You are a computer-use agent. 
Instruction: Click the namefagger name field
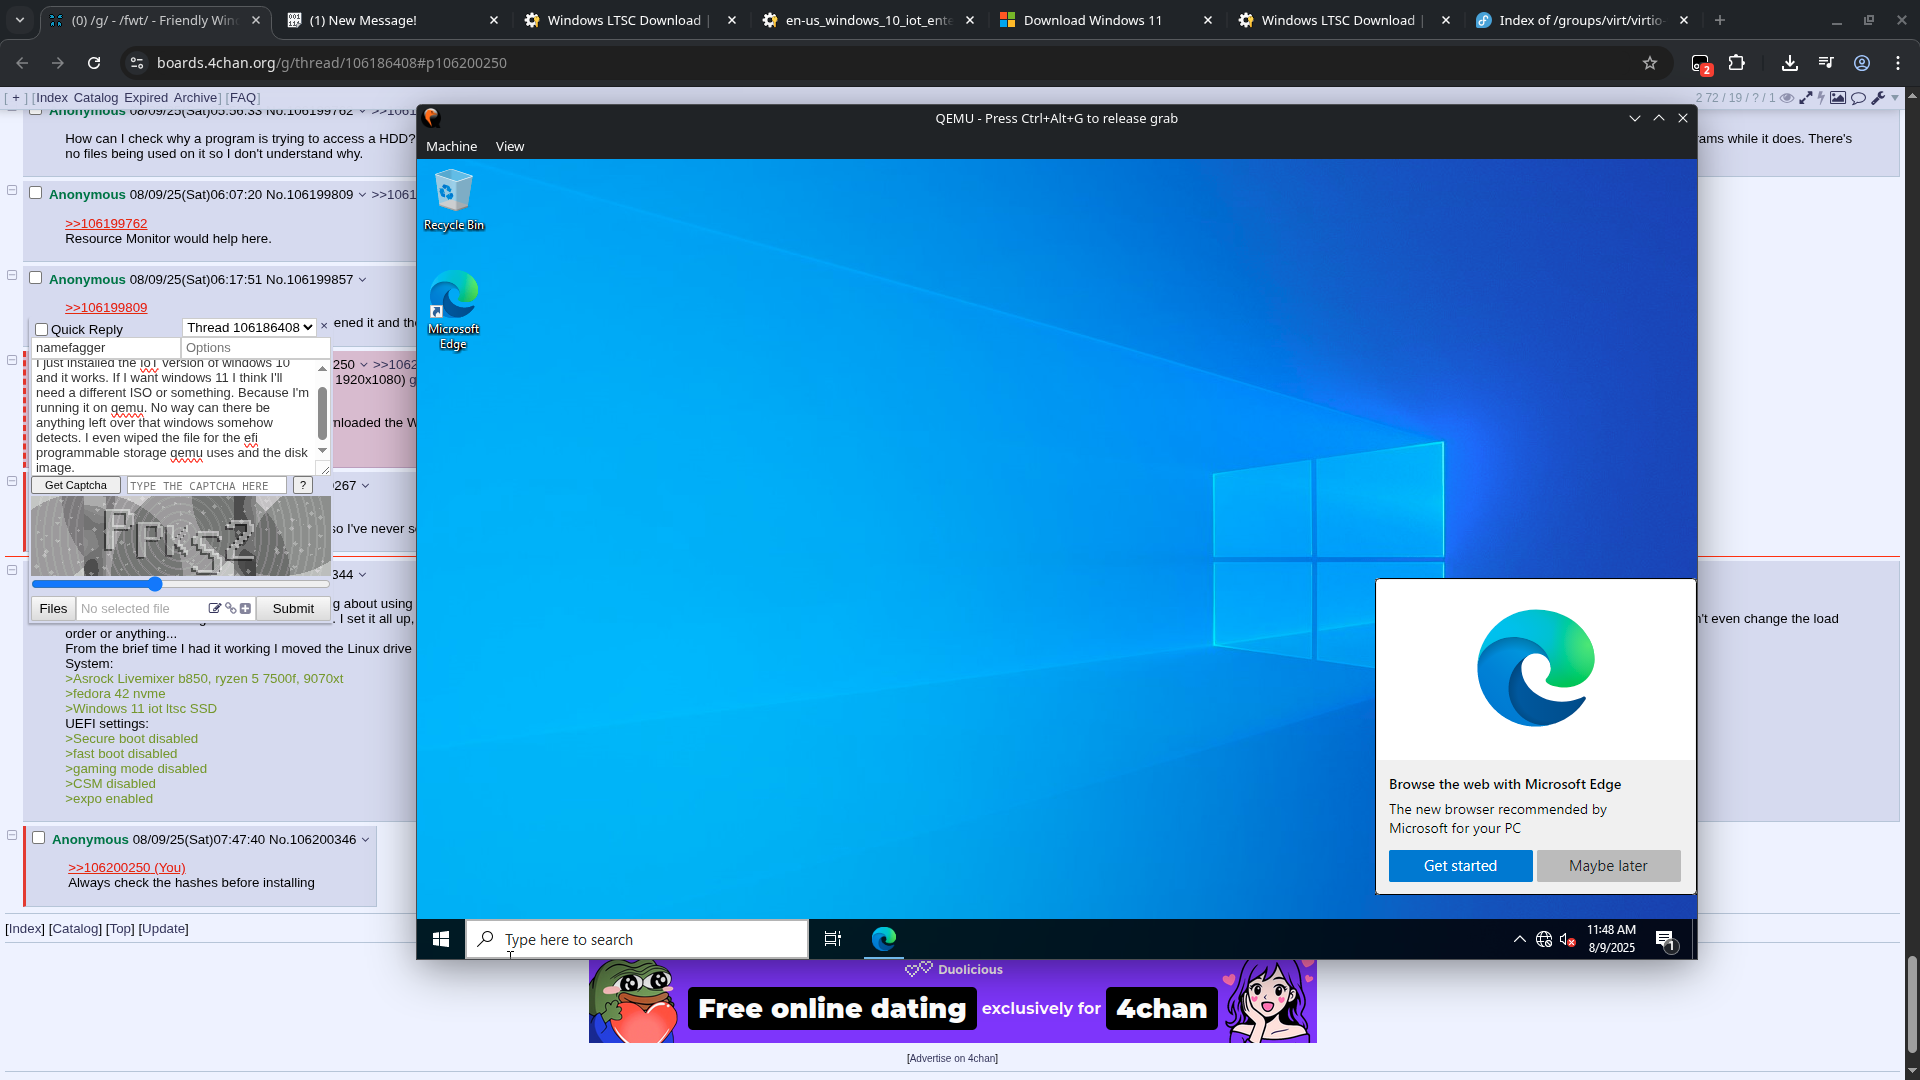(106, 348)
